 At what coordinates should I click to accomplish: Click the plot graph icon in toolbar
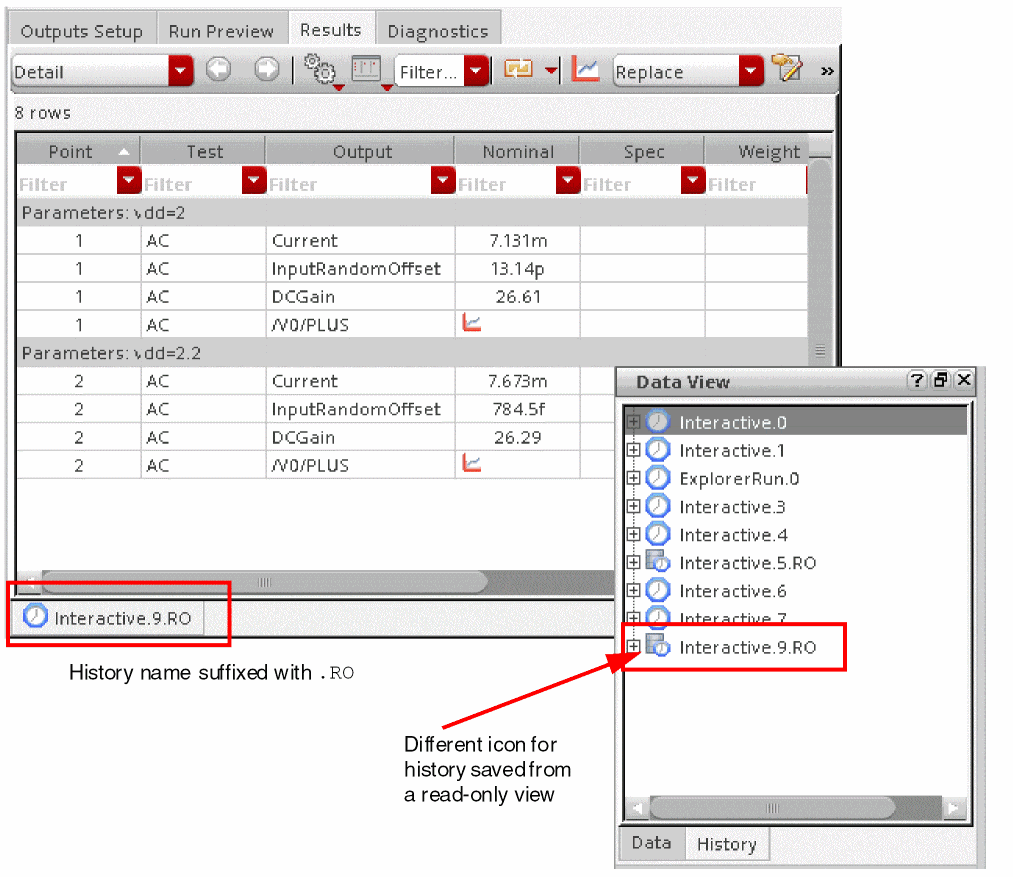(585, 70)
